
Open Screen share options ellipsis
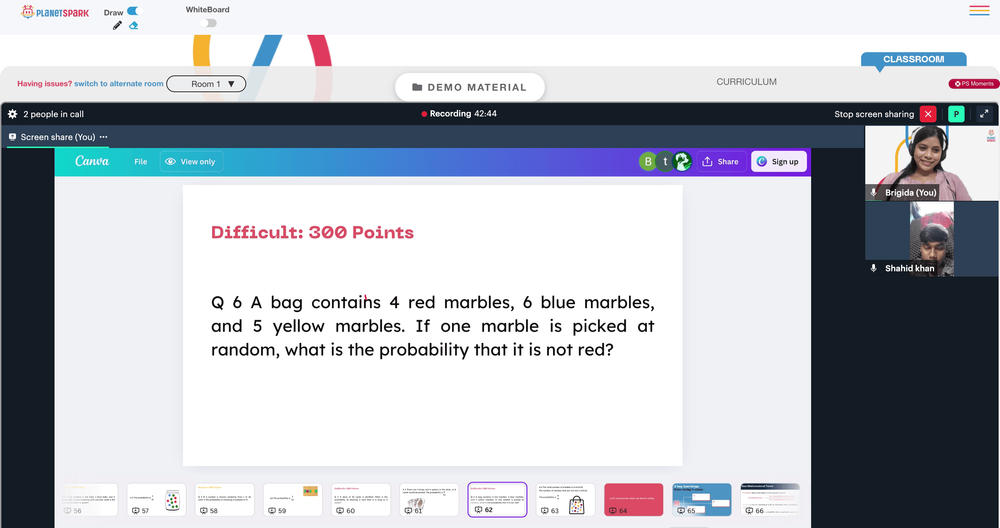point(103,137)
